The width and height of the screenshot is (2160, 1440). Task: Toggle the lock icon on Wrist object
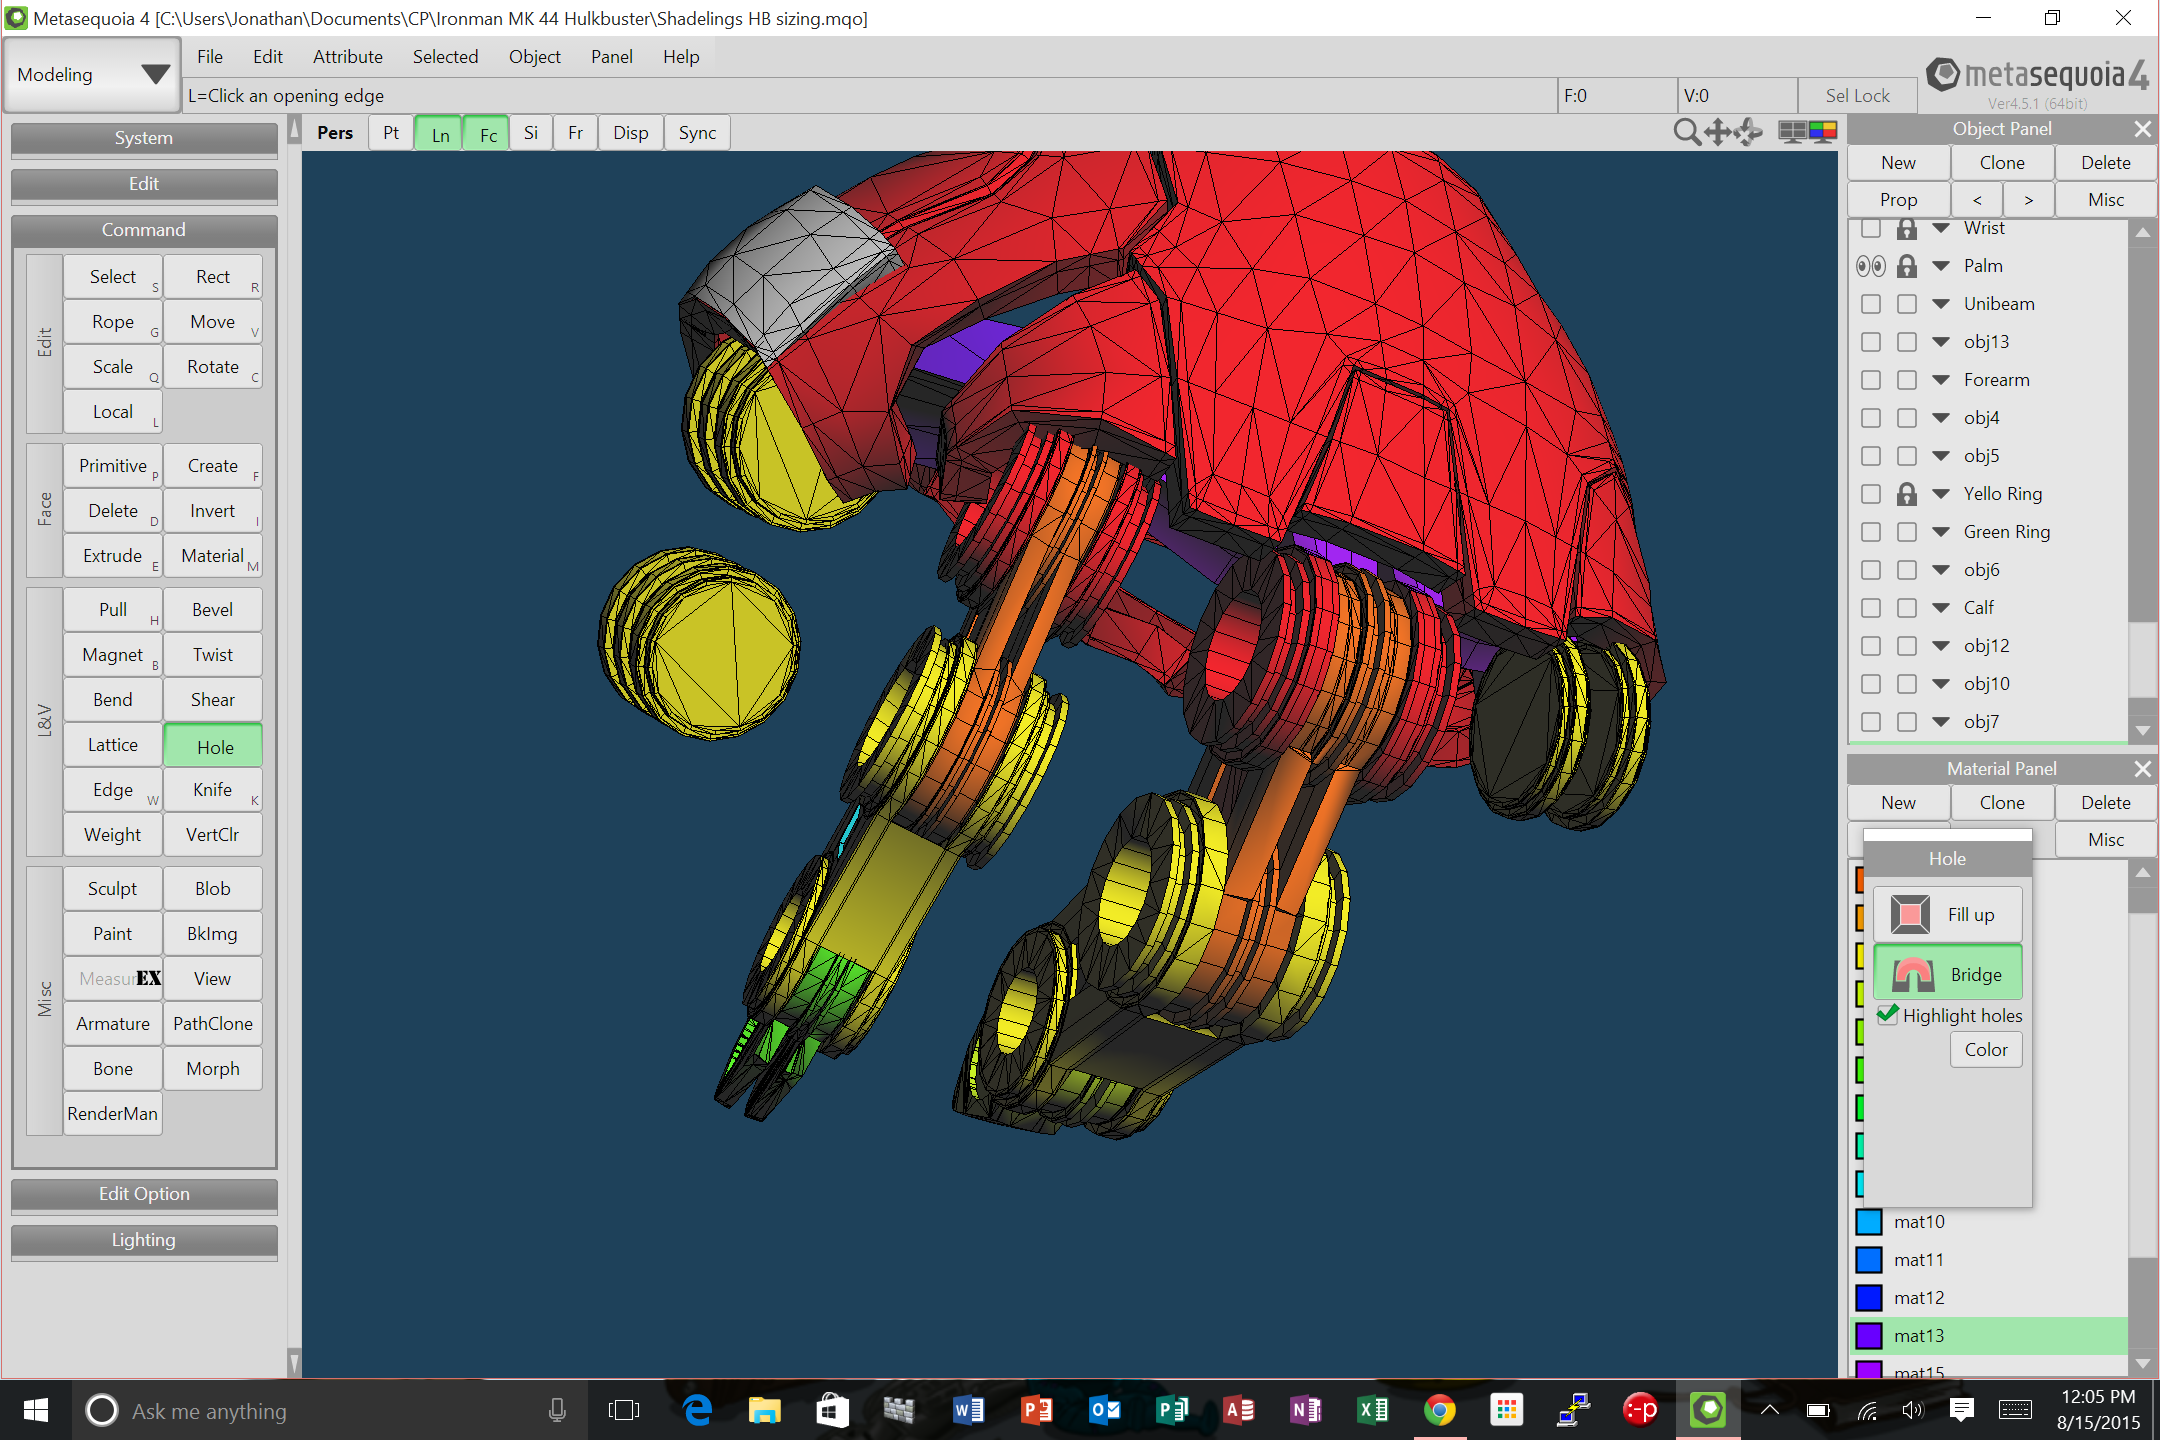click(x=1906, y=229)
